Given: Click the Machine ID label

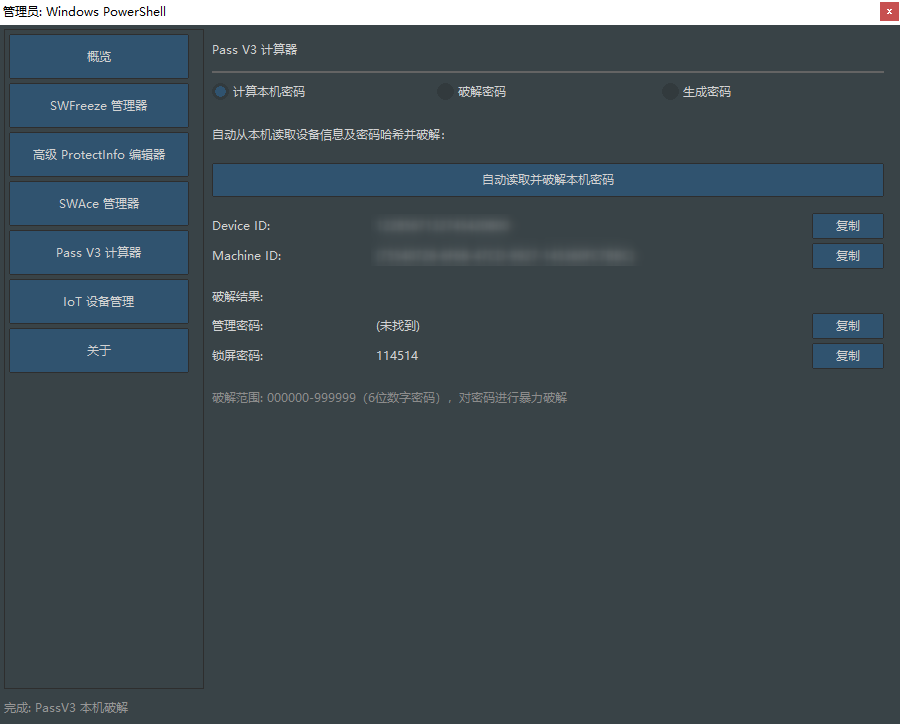Looking at the screenshot, I should [247, 255].
